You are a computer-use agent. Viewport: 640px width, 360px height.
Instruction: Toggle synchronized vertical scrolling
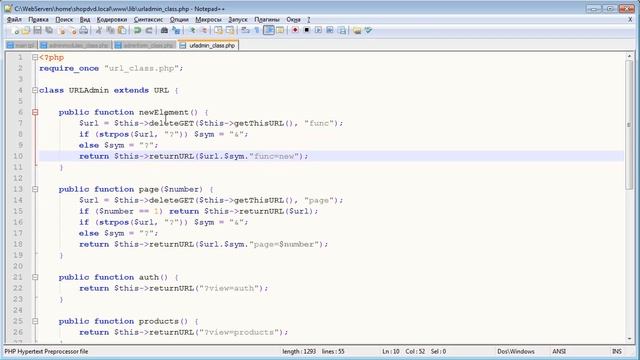point(218,30)
